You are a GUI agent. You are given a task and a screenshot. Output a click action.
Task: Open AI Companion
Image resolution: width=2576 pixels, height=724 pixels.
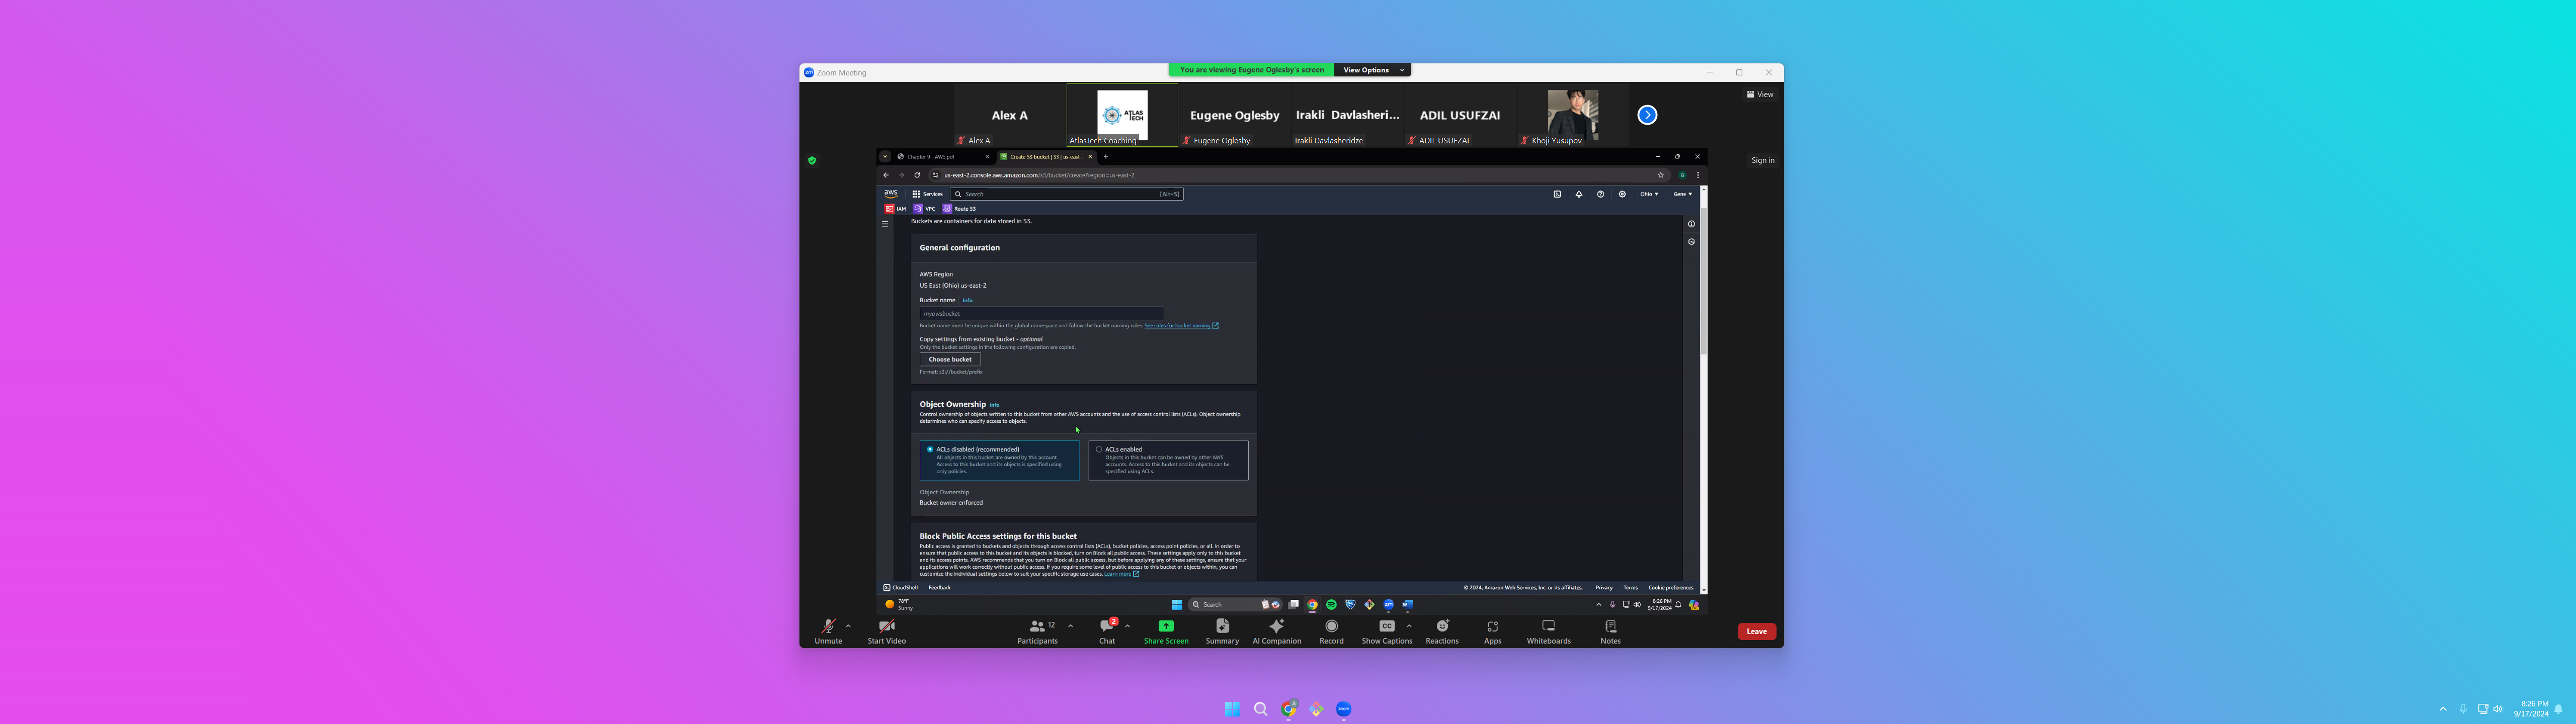pos(1276,627)
